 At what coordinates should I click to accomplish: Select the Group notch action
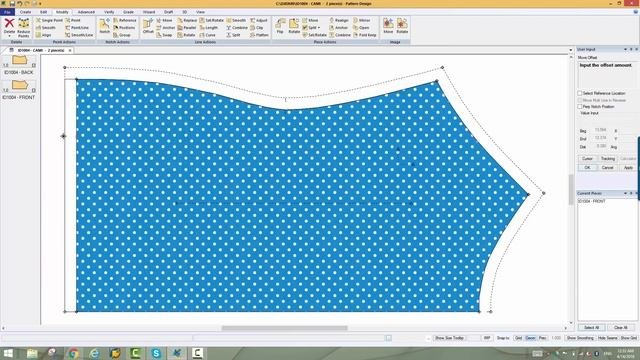(x=122, y=35)
